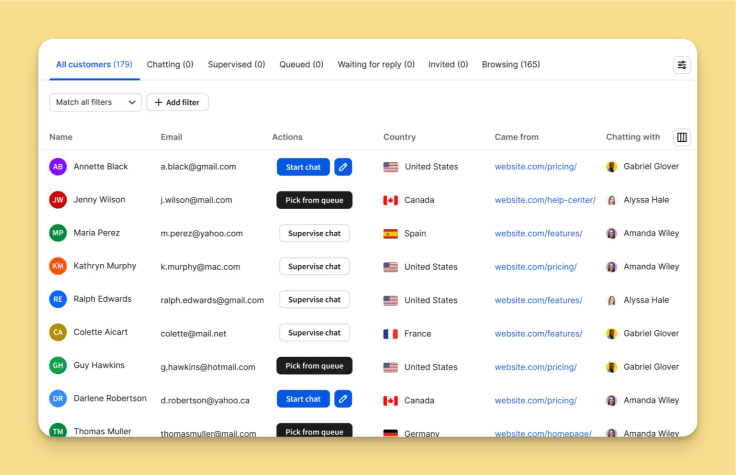The image size is (736, 475).
Task: Supervise chat with Maria Perez
Action: pos(314,234)
